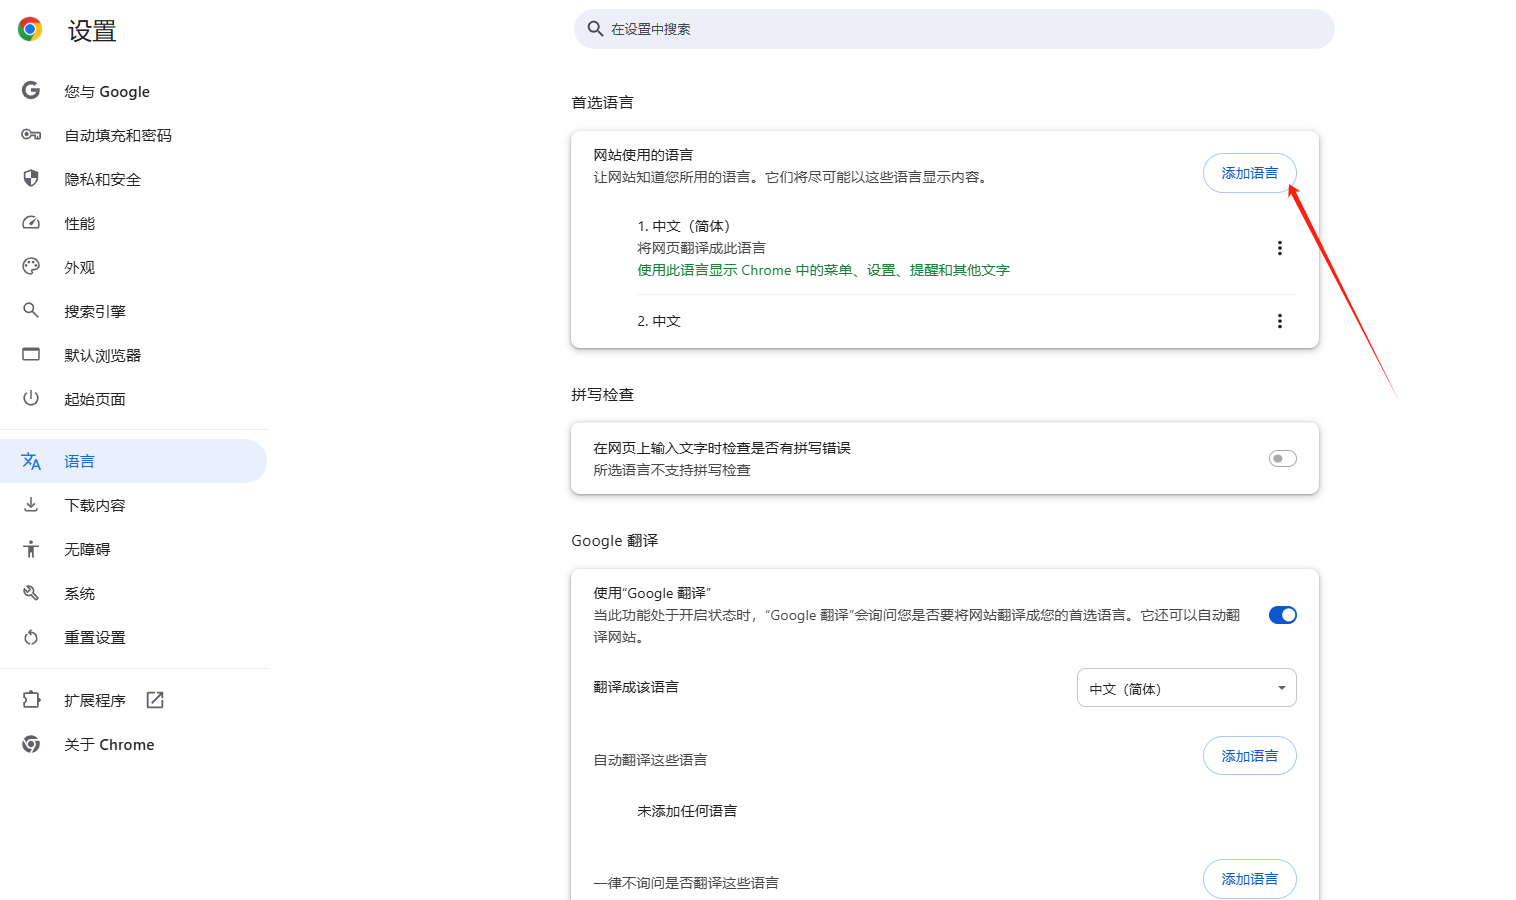Click the download icon for 下载内容
This screenshot has width=1516, height=900.
pyautogui.click(x=31, y=505)
